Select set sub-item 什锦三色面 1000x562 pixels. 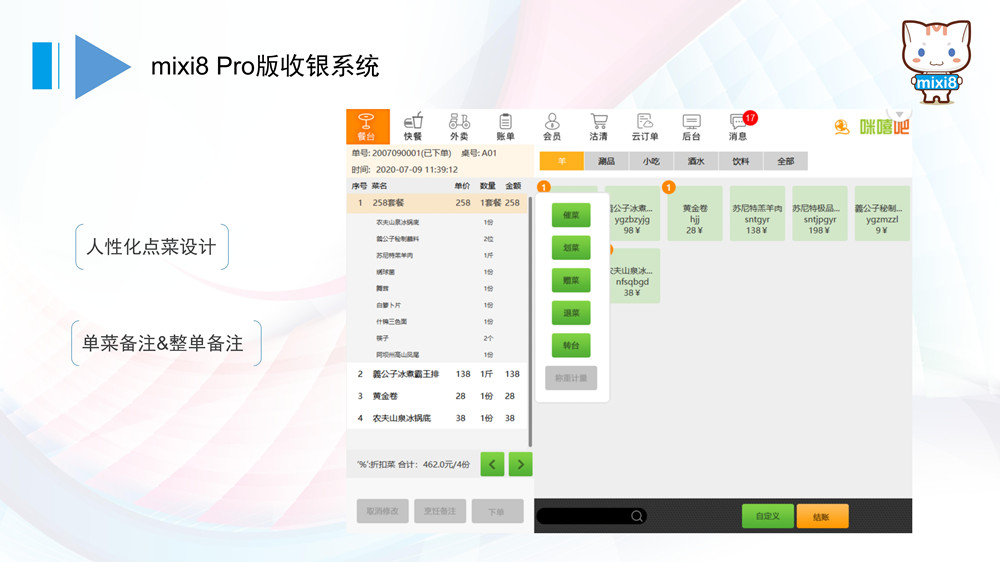point(438,322)
